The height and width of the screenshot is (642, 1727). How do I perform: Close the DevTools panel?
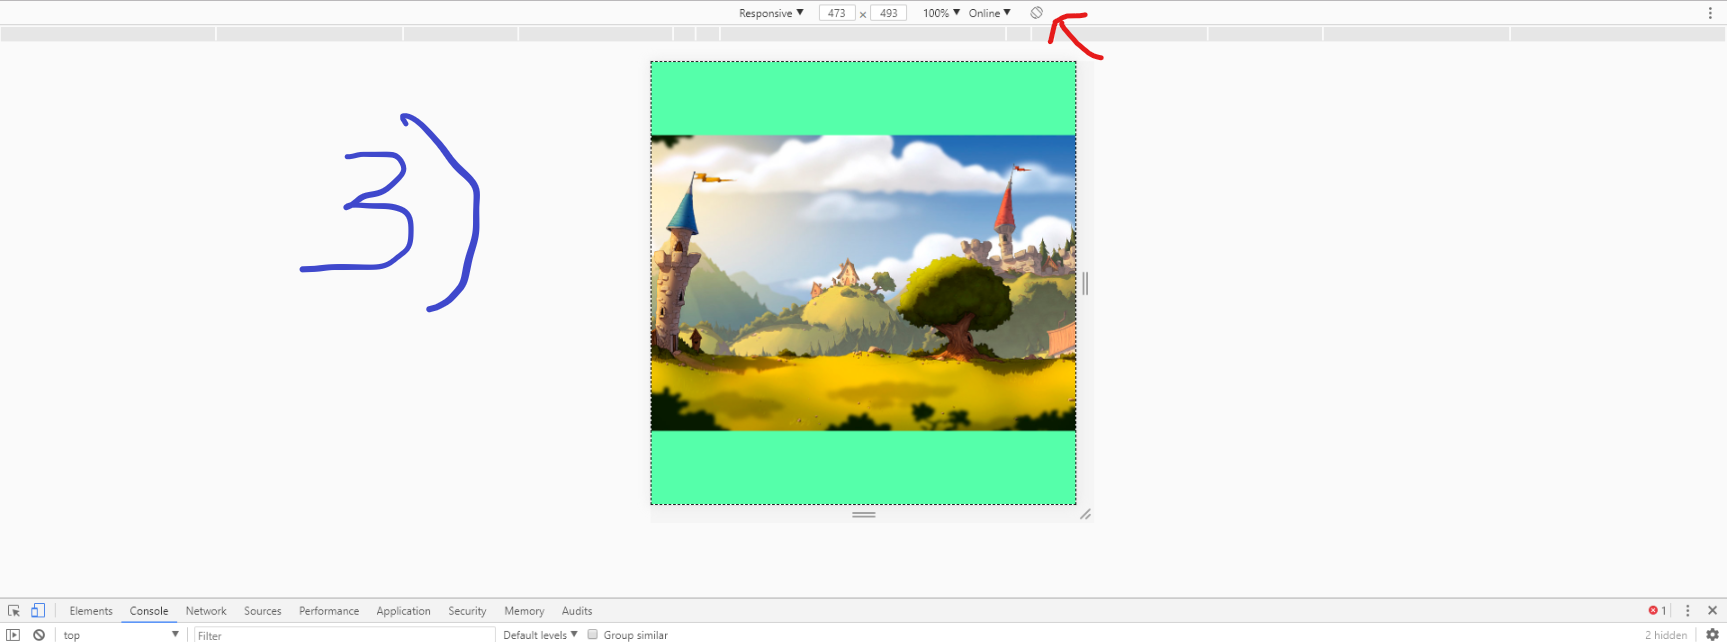pyautogui.click(x=1712, y=610)
